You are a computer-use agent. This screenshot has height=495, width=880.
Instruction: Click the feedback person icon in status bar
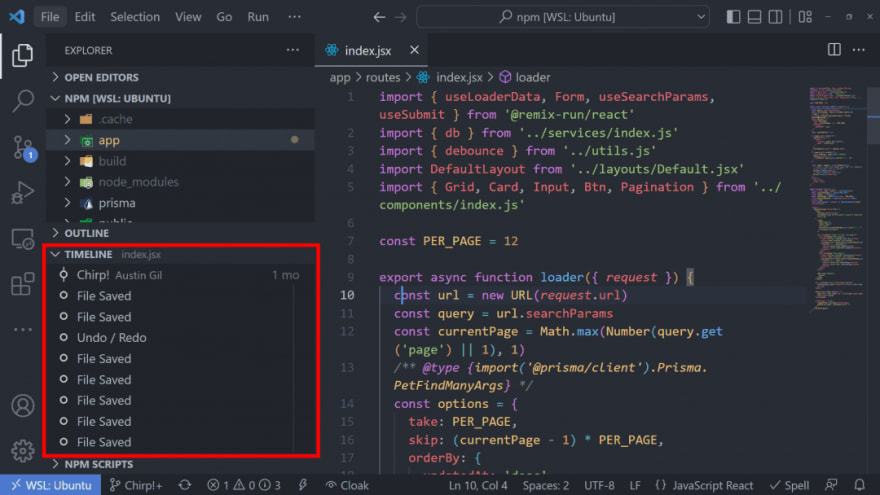tap(831, 485)
